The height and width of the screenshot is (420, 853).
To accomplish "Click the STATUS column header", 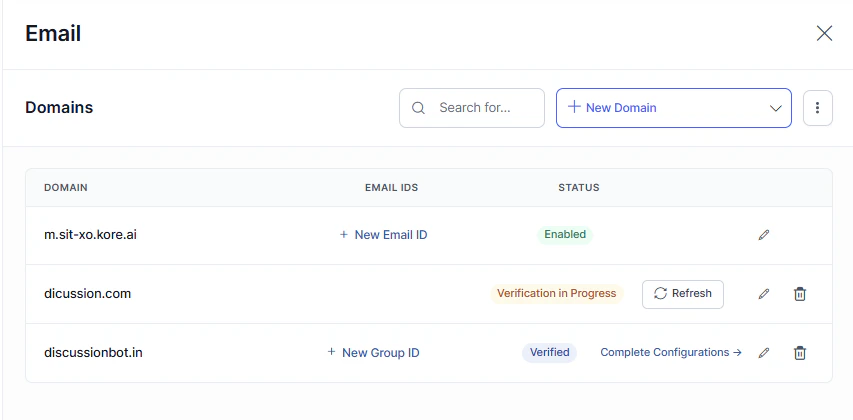I will pos(579,188).
